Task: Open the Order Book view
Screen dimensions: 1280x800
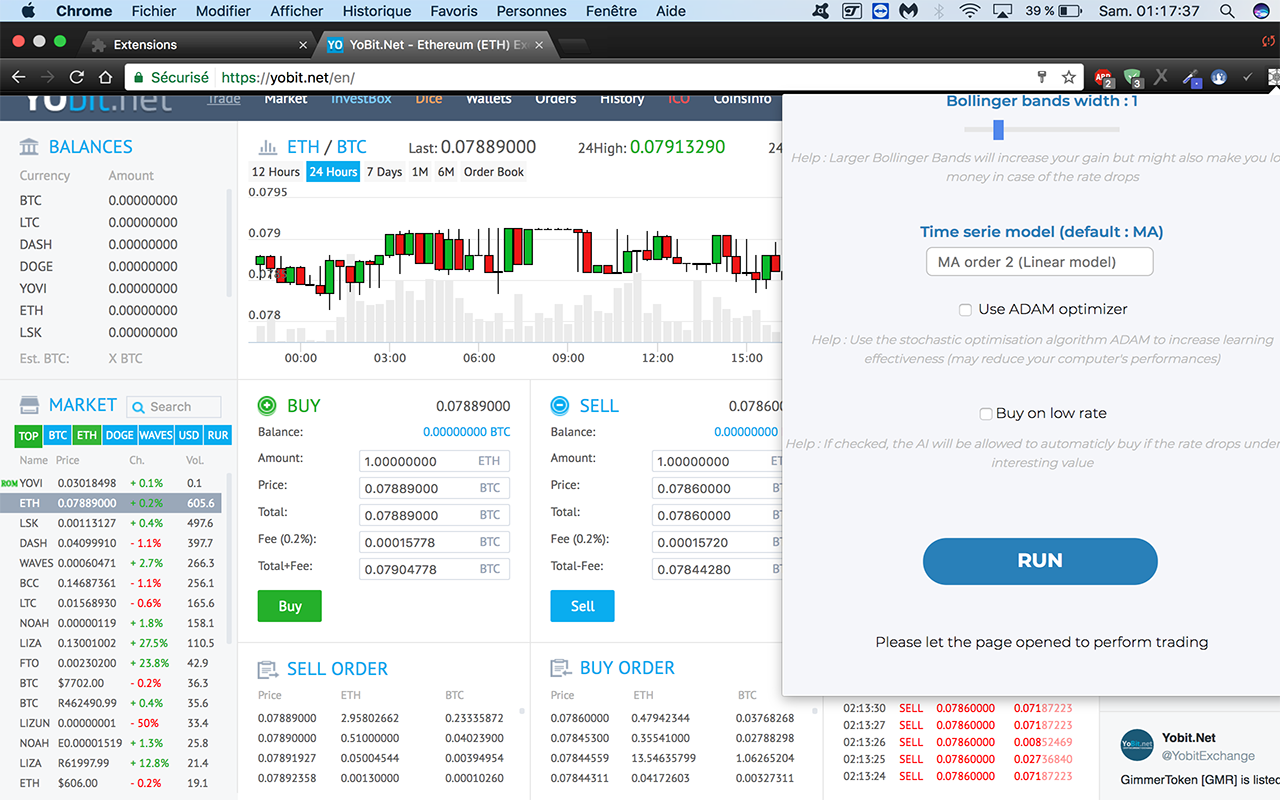Action: click(494, 172)
